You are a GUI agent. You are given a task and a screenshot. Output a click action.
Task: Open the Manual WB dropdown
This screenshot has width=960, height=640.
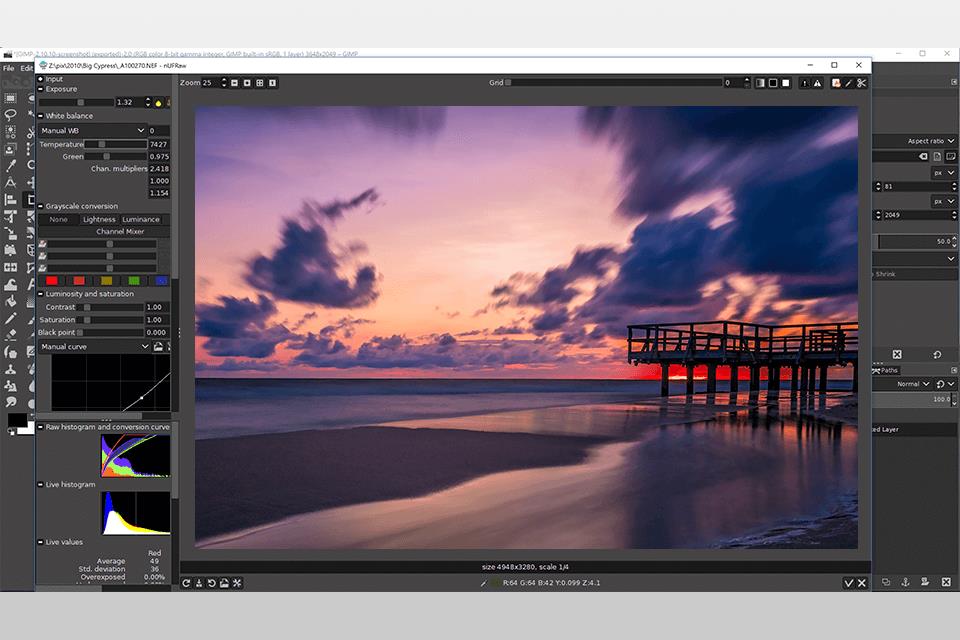tap(92, 131)
